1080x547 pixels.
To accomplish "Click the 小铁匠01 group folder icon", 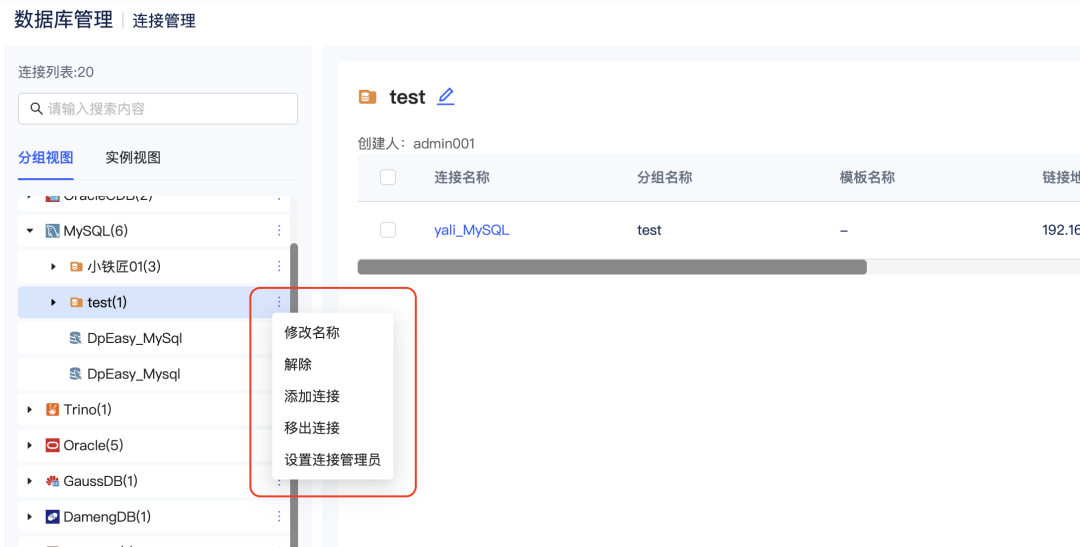I will pos(76,267).
